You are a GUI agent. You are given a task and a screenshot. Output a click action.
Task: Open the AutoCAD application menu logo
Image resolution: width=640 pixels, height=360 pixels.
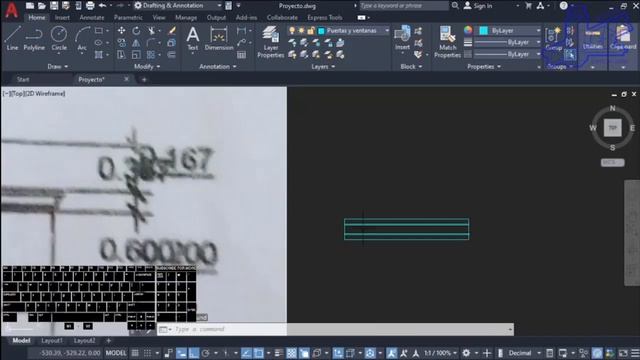coord(11,10)
